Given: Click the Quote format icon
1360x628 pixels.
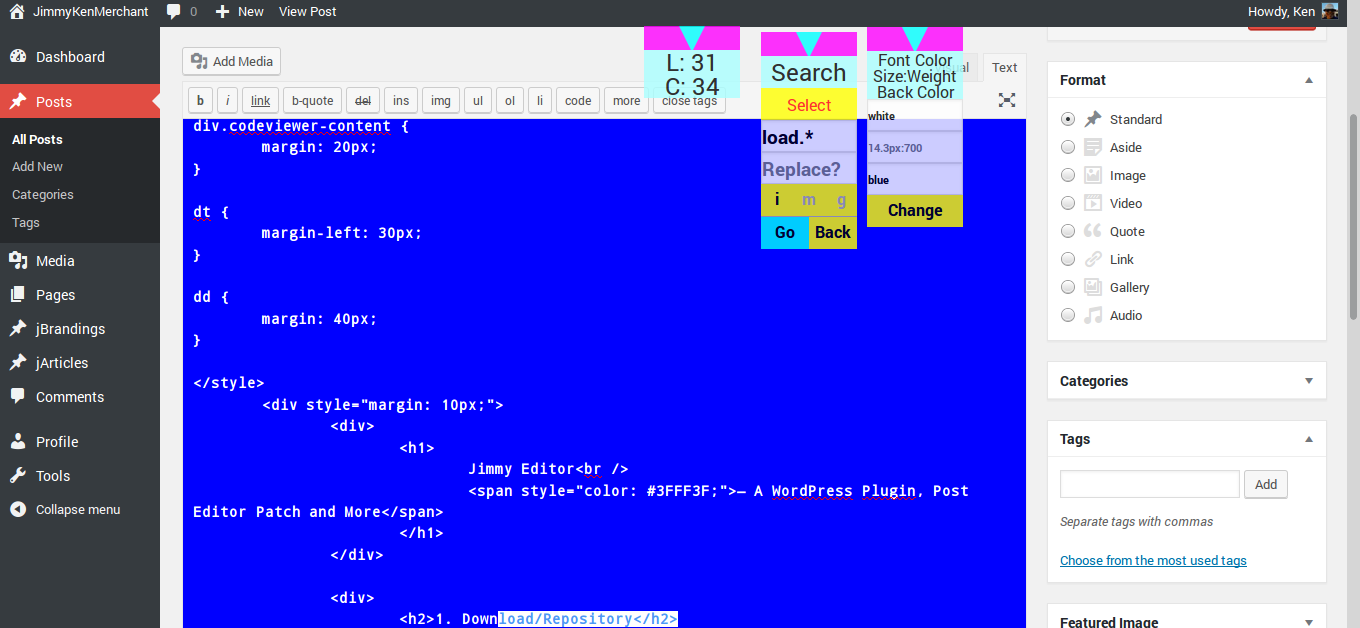Looking at the screenshot, I should [x=1093, y=231].
